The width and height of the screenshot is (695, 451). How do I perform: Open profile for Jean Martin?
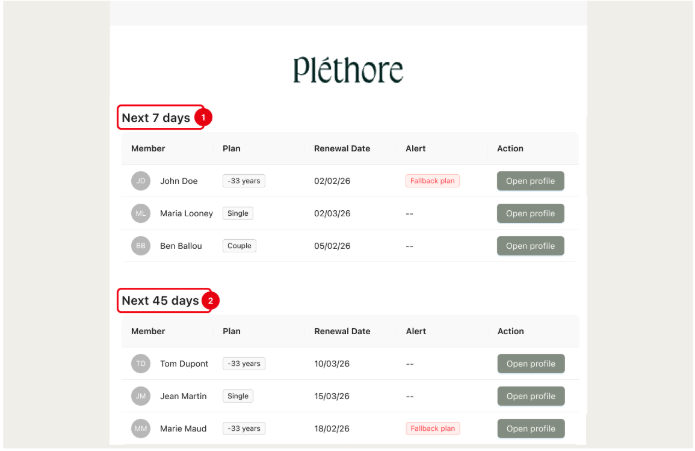[530, 396]
